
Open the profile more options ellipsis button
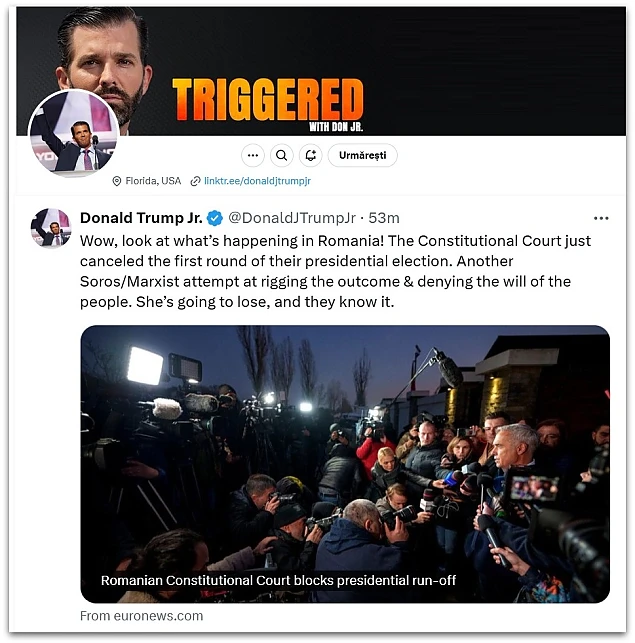(x=253, y=155)
